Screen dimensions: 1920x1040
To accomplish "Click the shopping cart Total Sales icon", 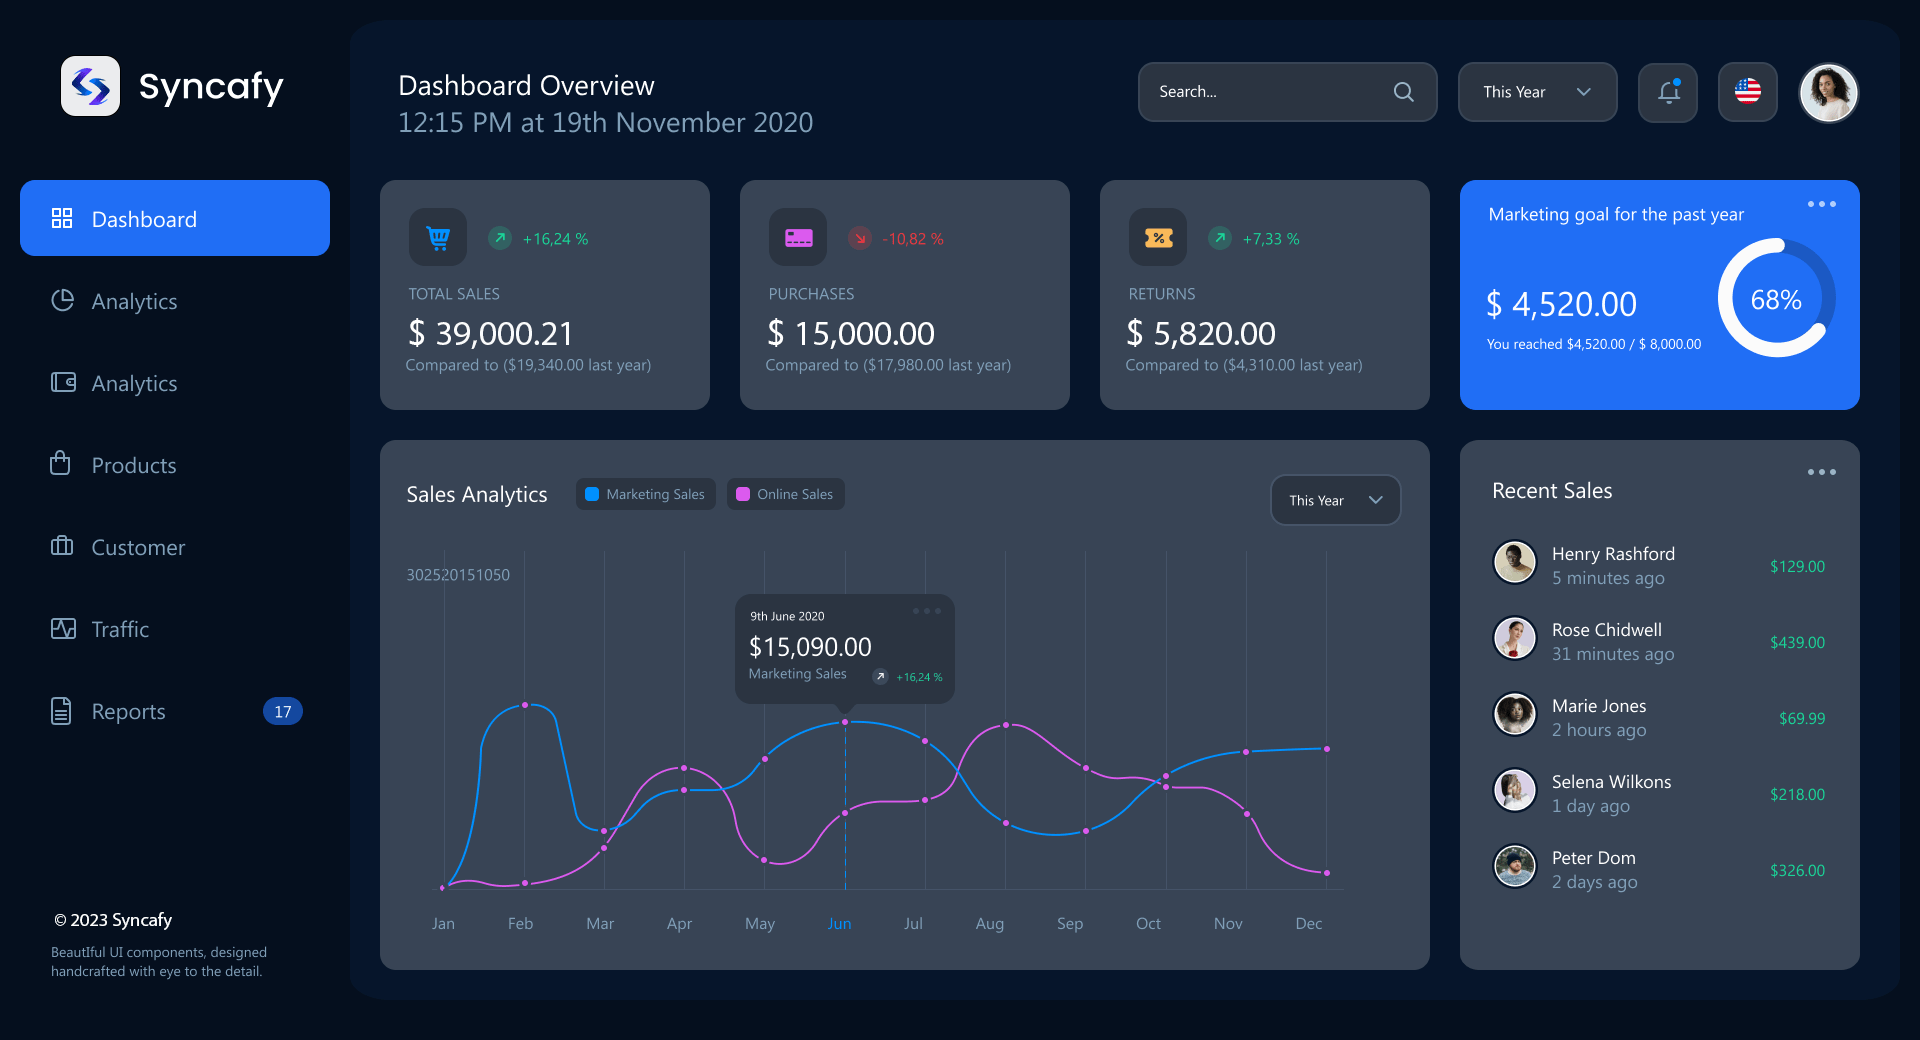I will point(438,238).
